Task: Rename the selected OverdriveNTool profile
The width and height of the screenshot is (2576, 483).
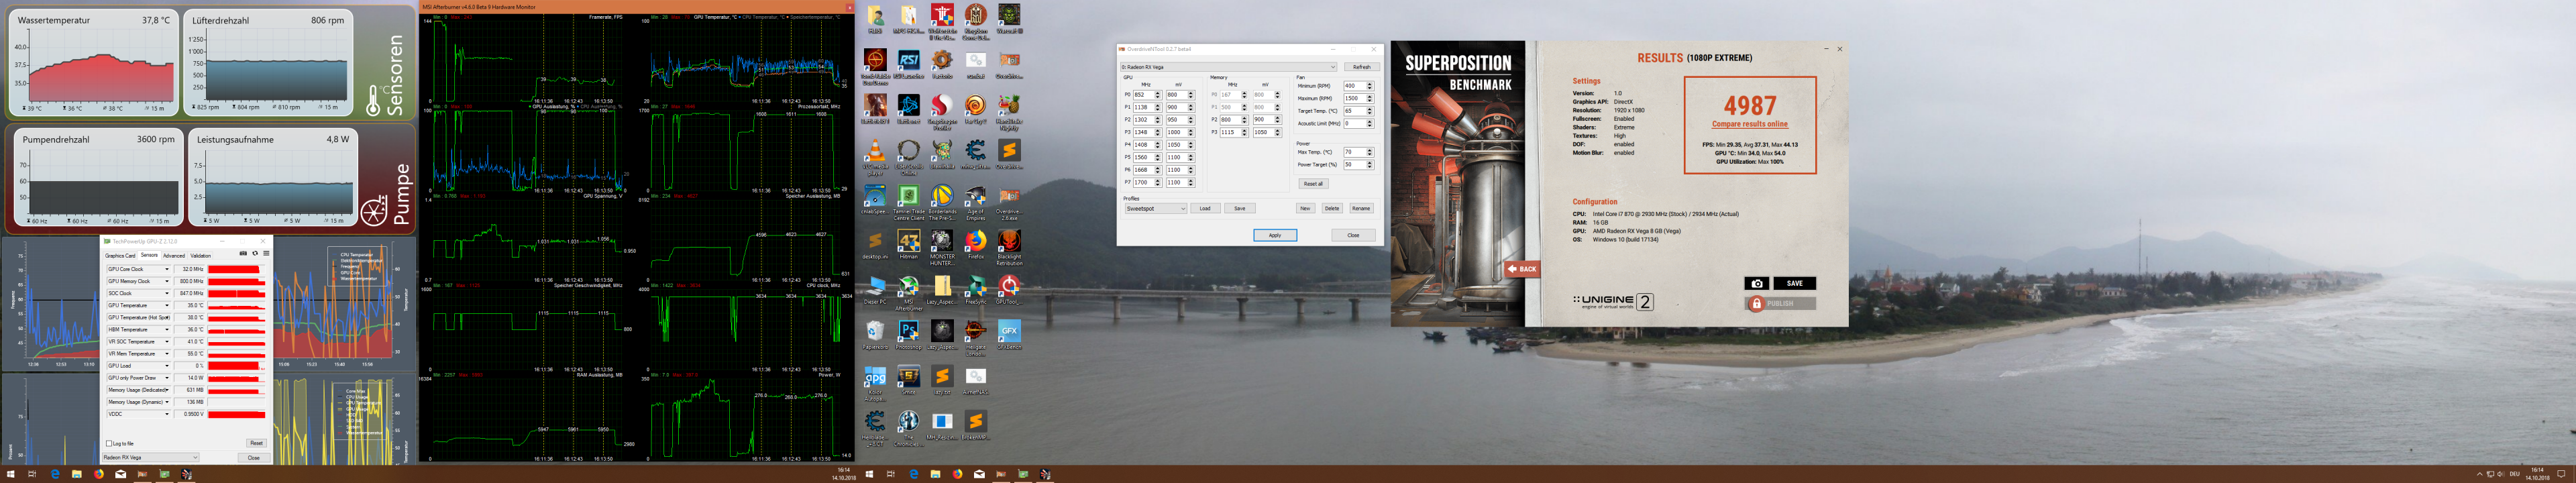Action: pyautogui.click(x=1361, y=208)
